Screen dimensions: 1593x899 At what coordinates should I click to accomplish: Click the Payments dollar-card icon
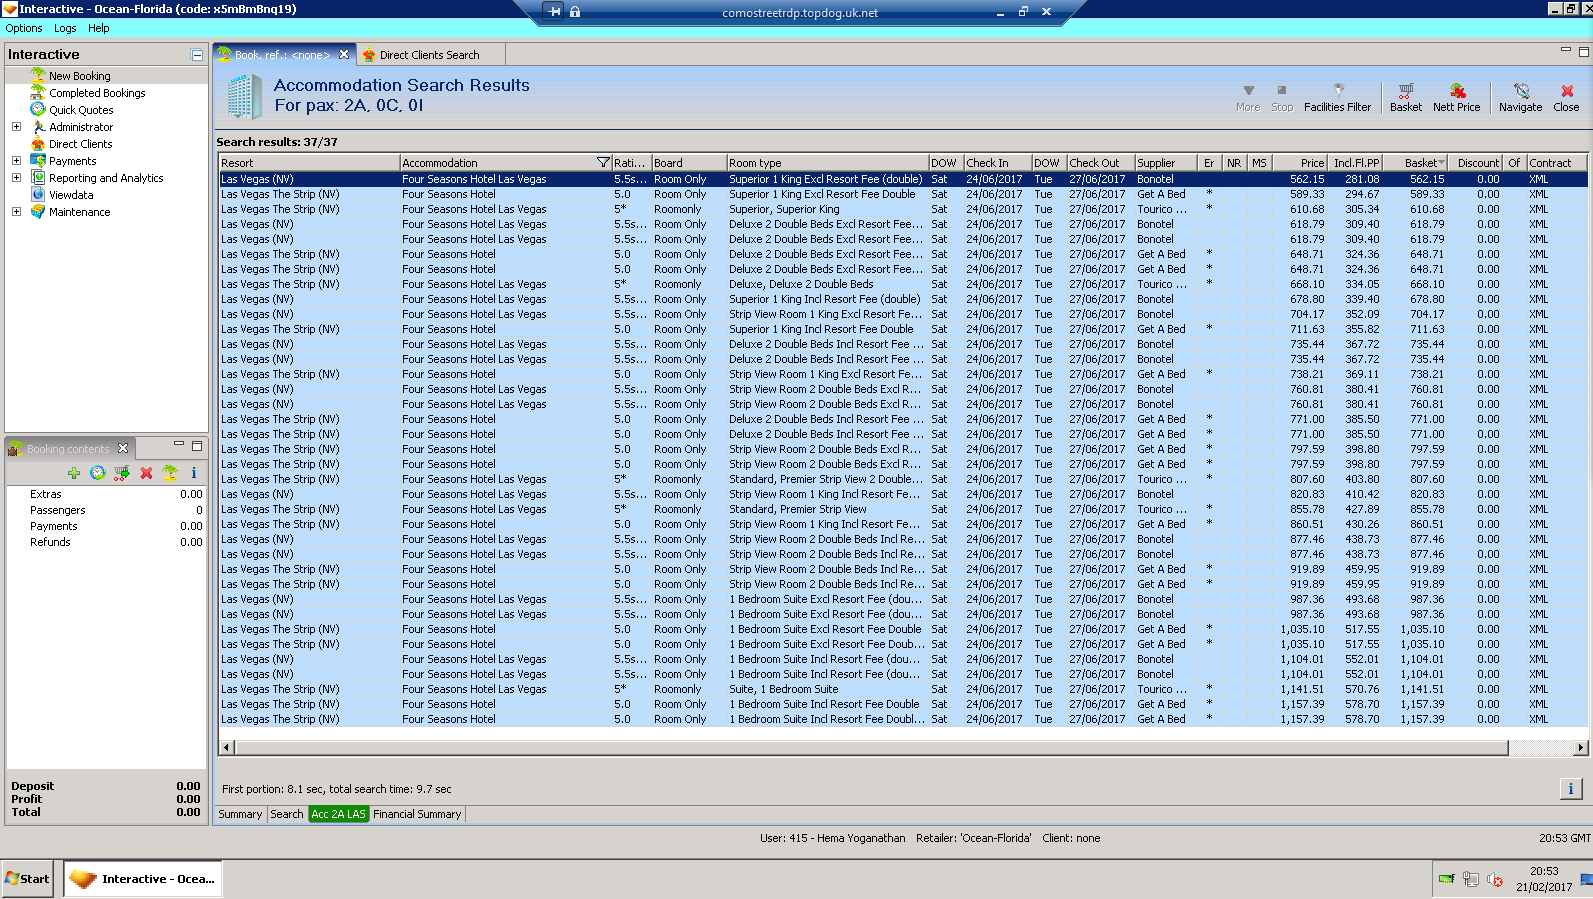(38, 161)
